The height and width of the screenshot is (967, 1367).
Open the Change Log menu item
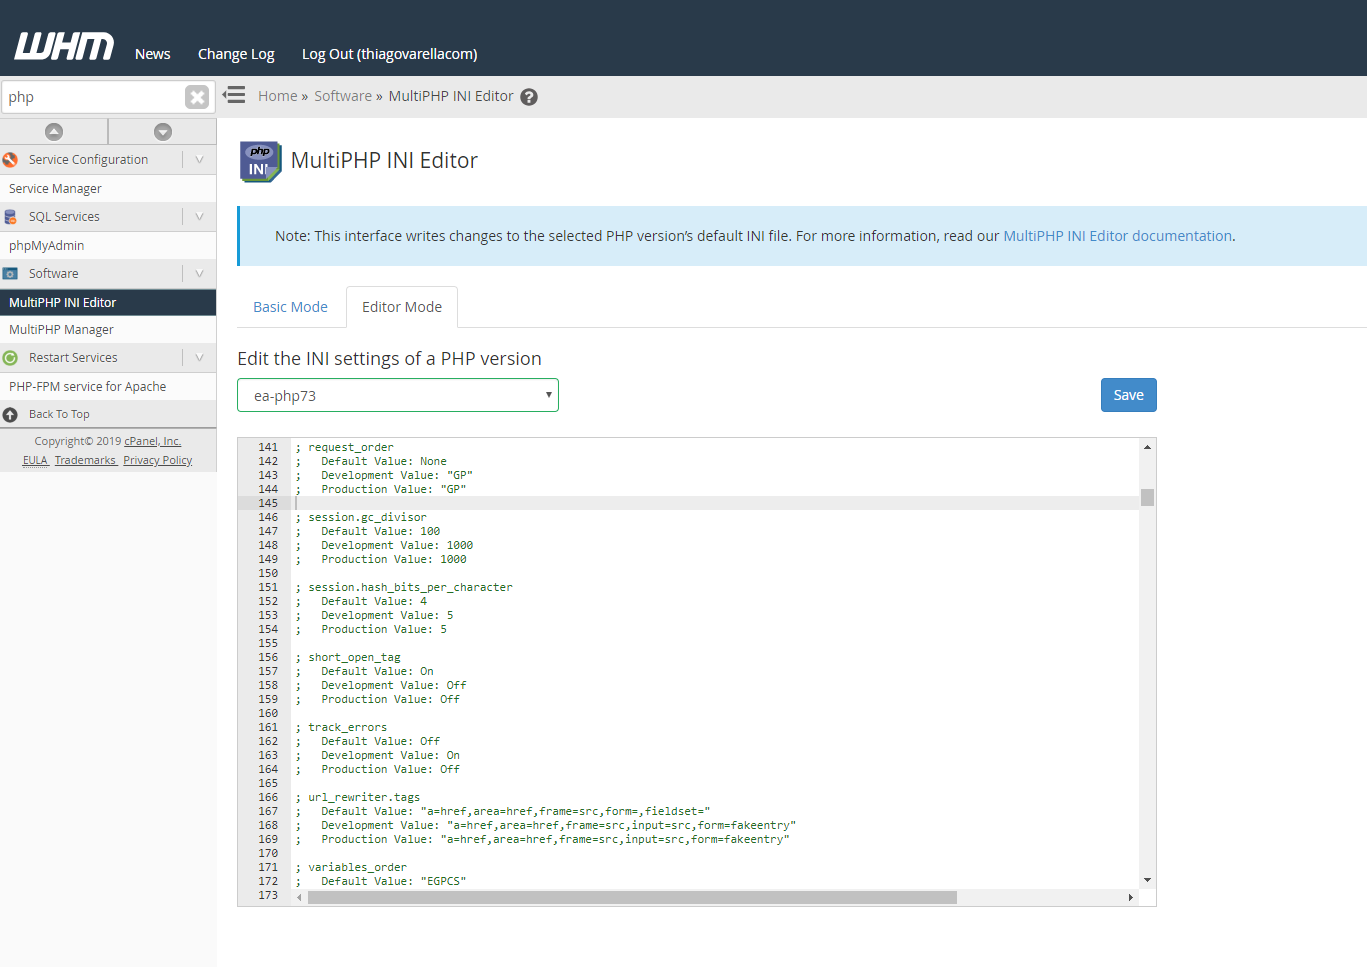(236, 54)
